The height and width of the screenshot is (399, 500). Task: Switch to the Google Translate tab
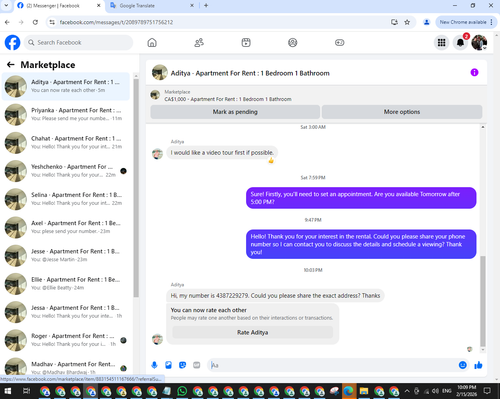pyautogui.click(x=152, y=6)
